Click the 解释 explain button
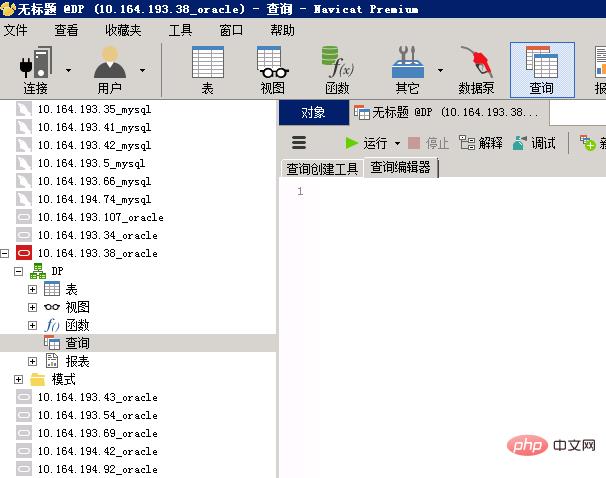 481,143
